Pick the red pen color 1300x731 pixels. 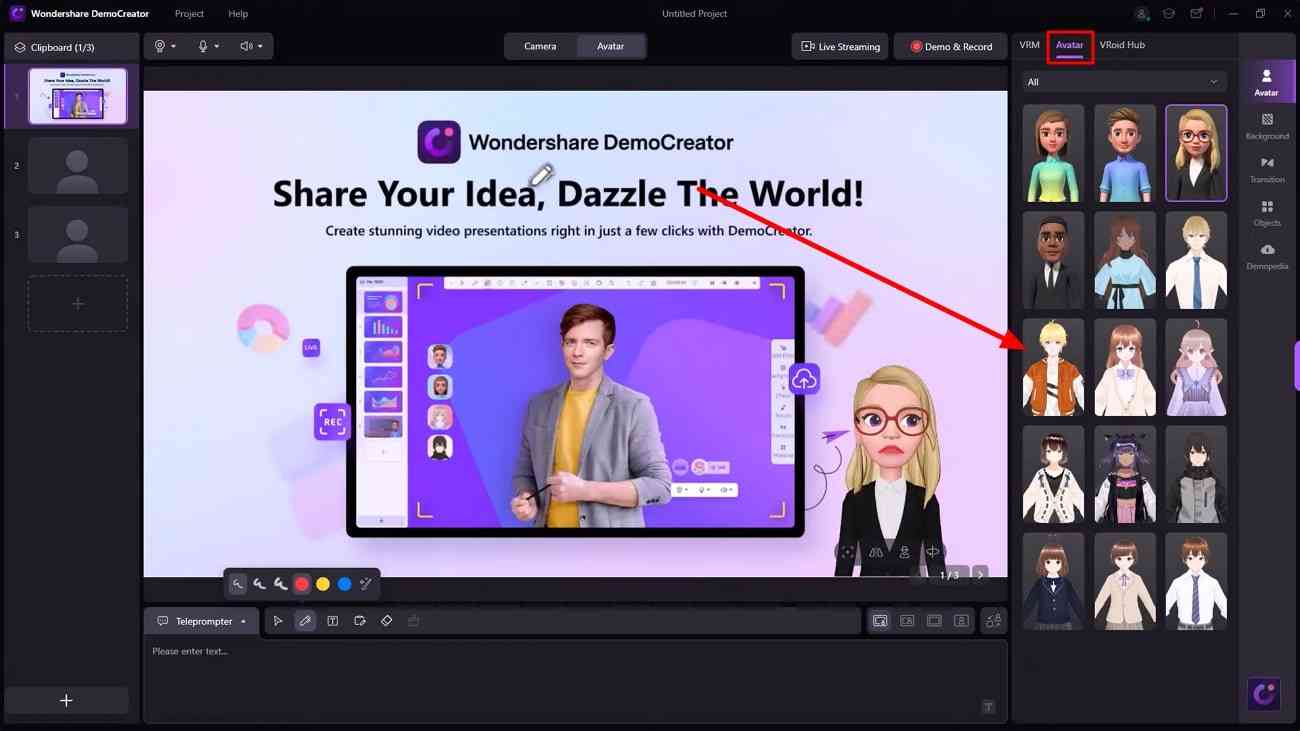pyautogui.click(x=301, y=584)
